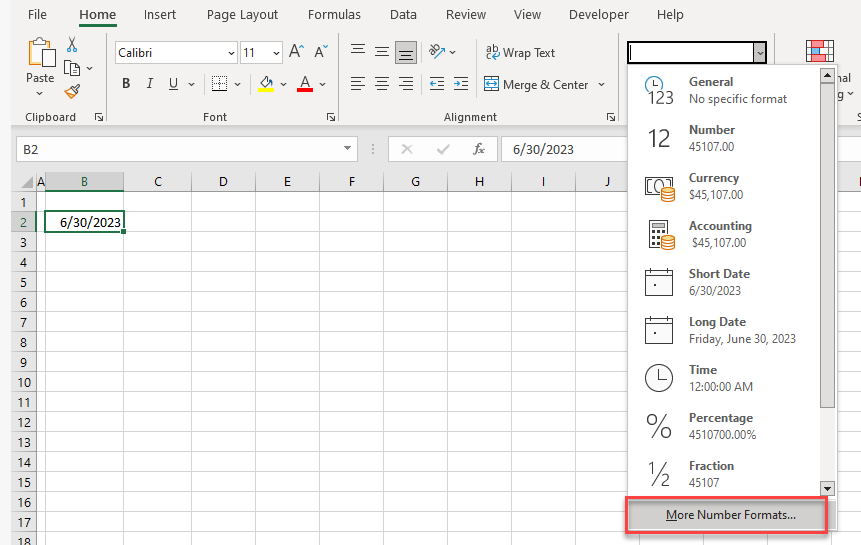Select the Format Painter brush icon
This screenshot has width=861, height=545.
coord(72,91)
